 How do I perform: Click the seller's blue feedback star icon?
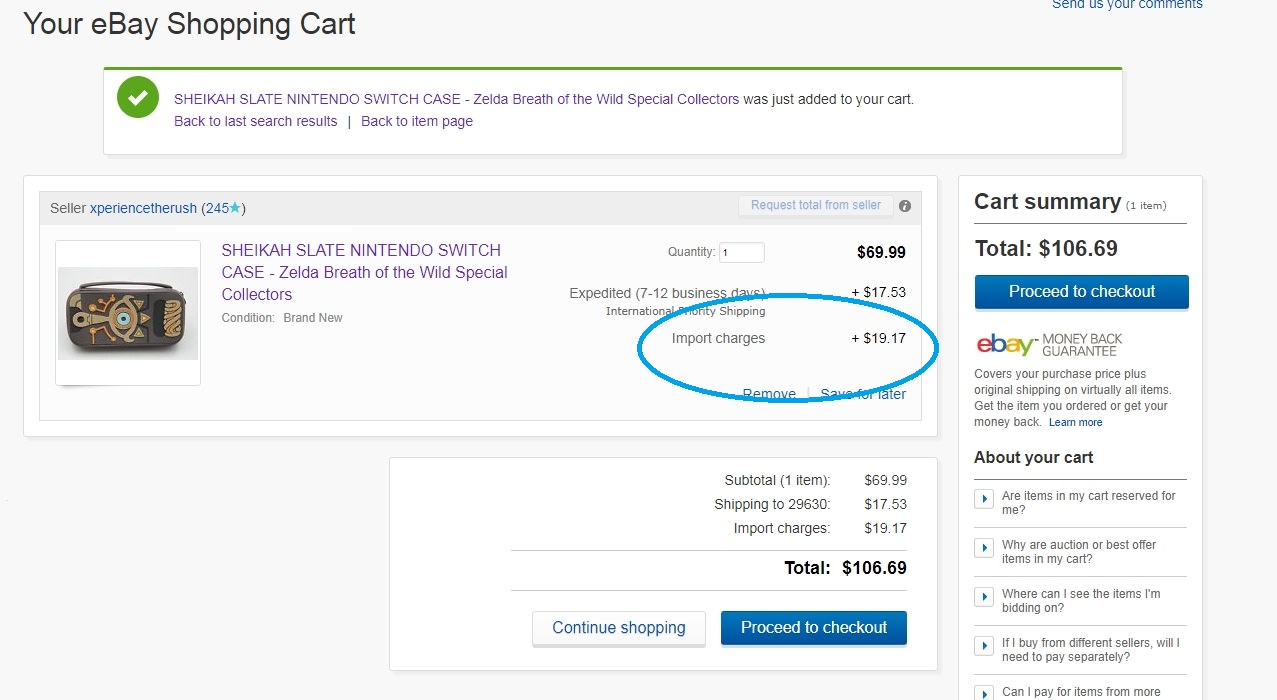pyautogui.click(x=235, y=208)
